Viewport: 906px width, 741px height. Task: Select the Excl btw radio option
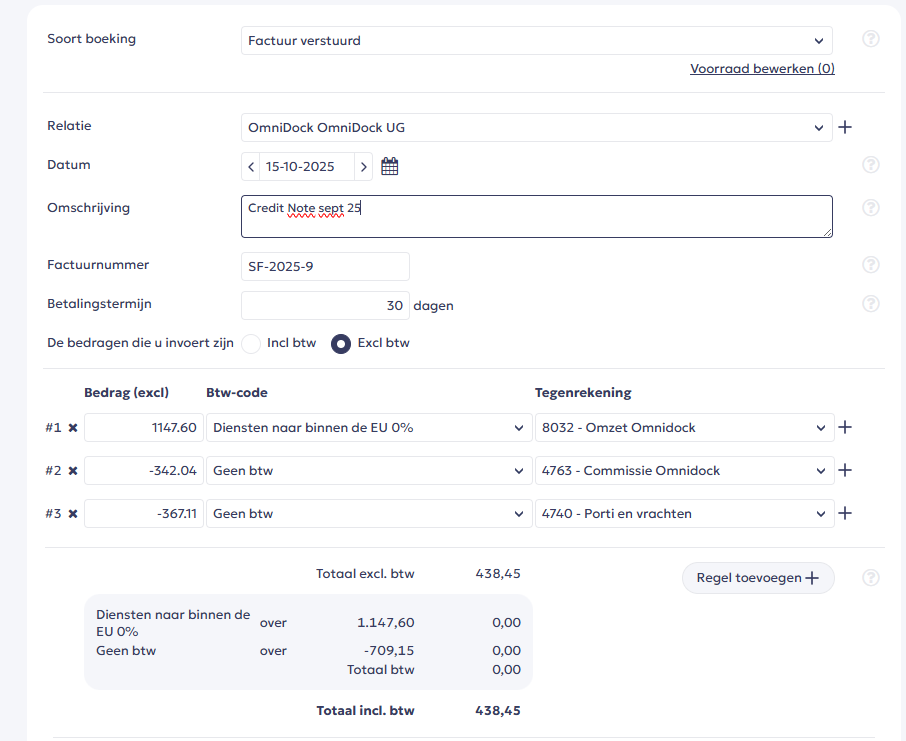tap(341, 343)
